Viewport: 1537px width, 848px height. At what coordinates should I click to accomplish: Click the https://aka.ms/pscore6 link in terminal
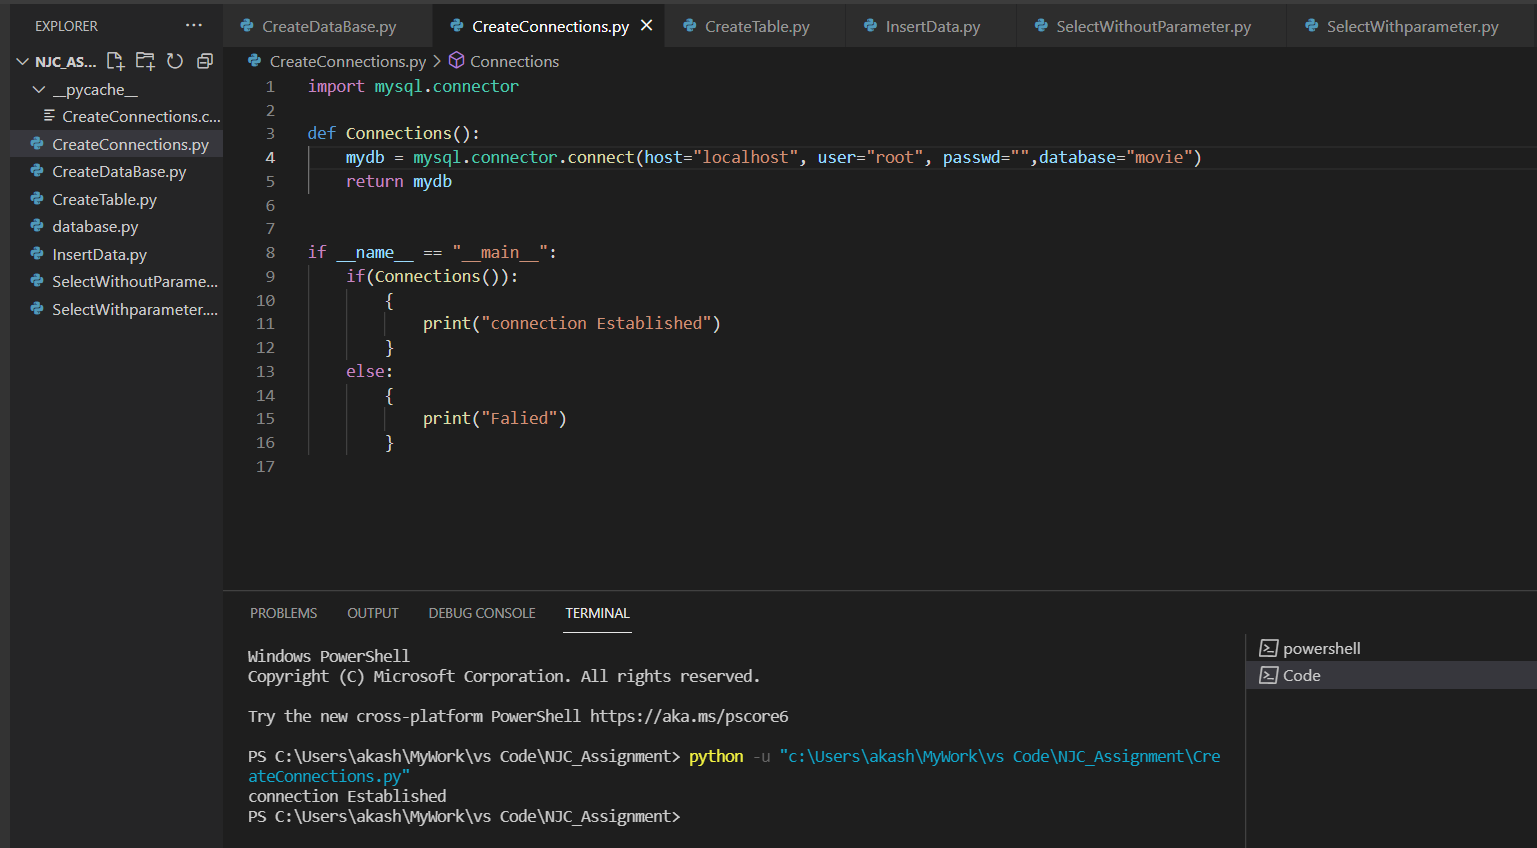(x=689, y=716)
